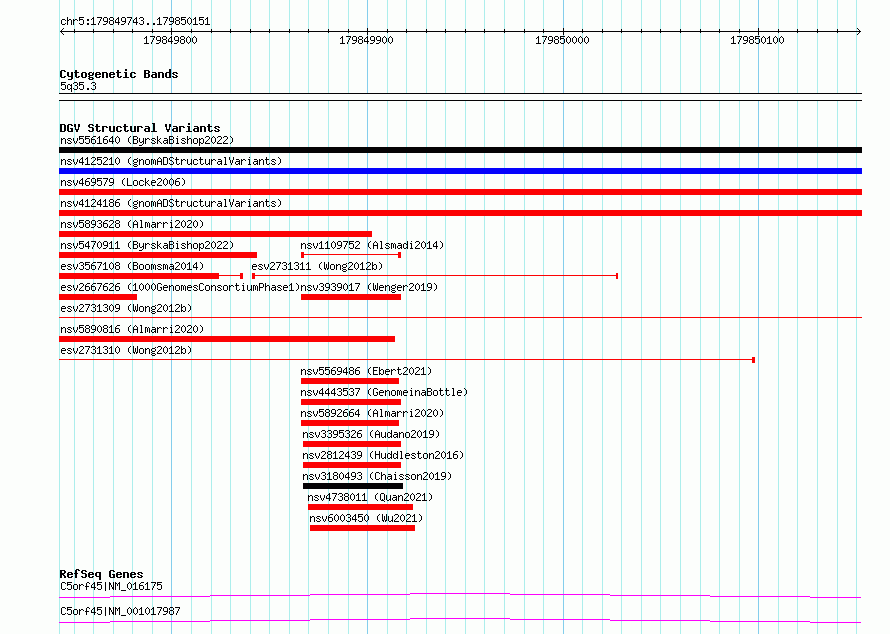
Task: Click the chr5:179849743..179850151 coordinate text
Action: (x=135, y=22)
